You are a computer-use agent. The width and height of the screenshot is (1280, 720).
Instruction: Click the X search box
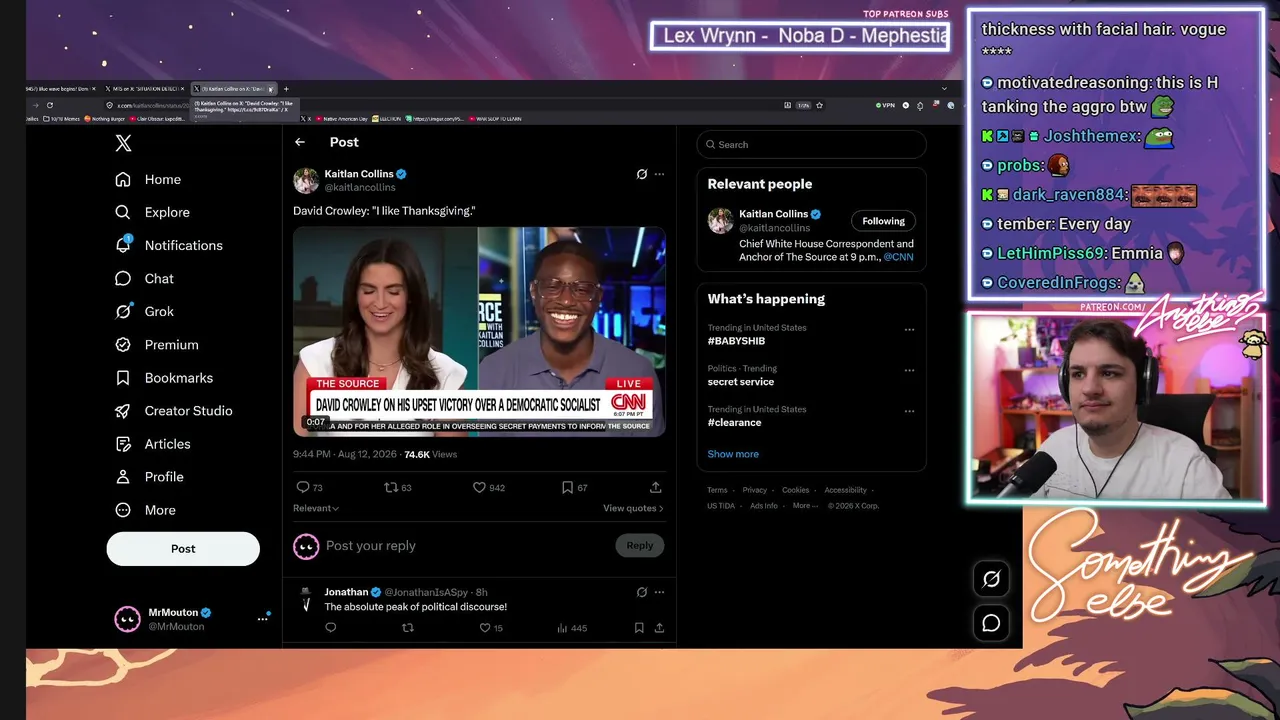click(811, 144)
